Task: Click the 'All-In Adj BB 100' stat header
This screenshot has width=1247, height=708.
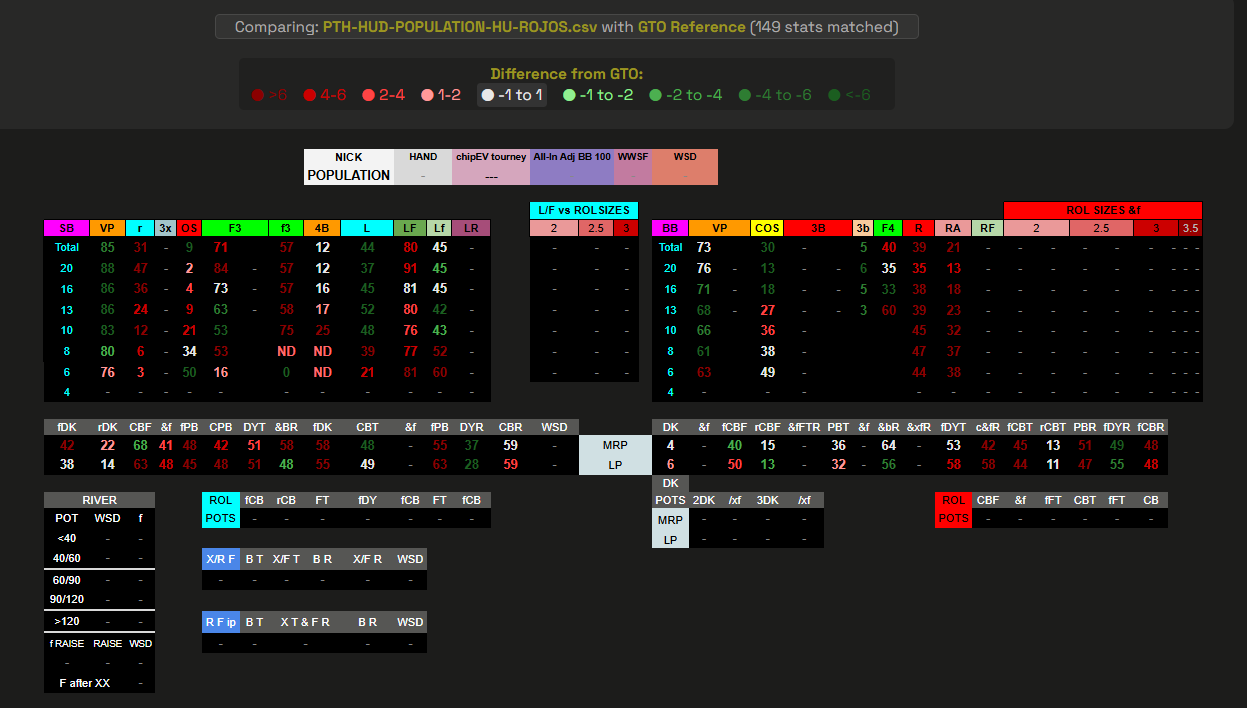Action: tap(571, 157)
